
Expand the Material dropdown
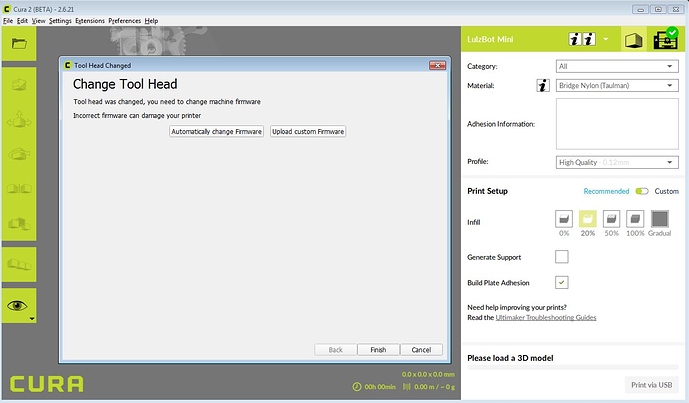[x=617, y=86]
